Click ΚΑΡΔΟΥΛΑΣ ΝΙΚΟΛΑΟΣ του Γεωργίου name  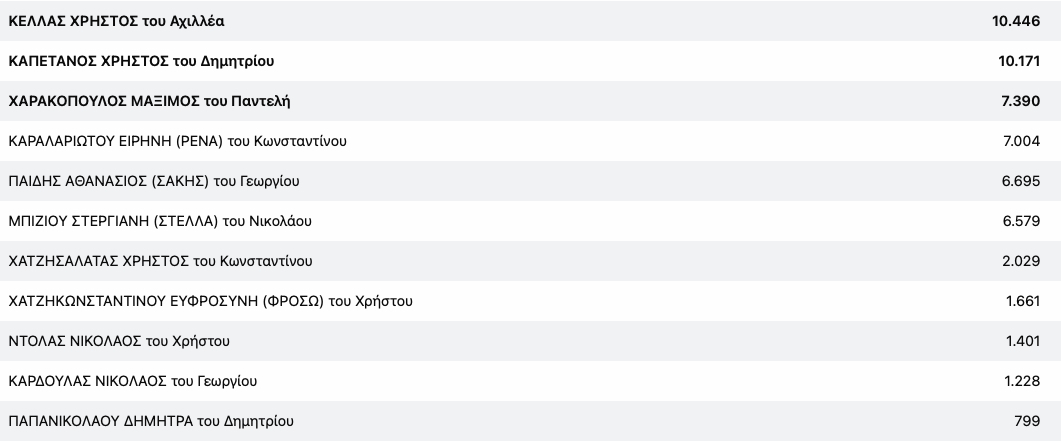[x=133, y=381]
